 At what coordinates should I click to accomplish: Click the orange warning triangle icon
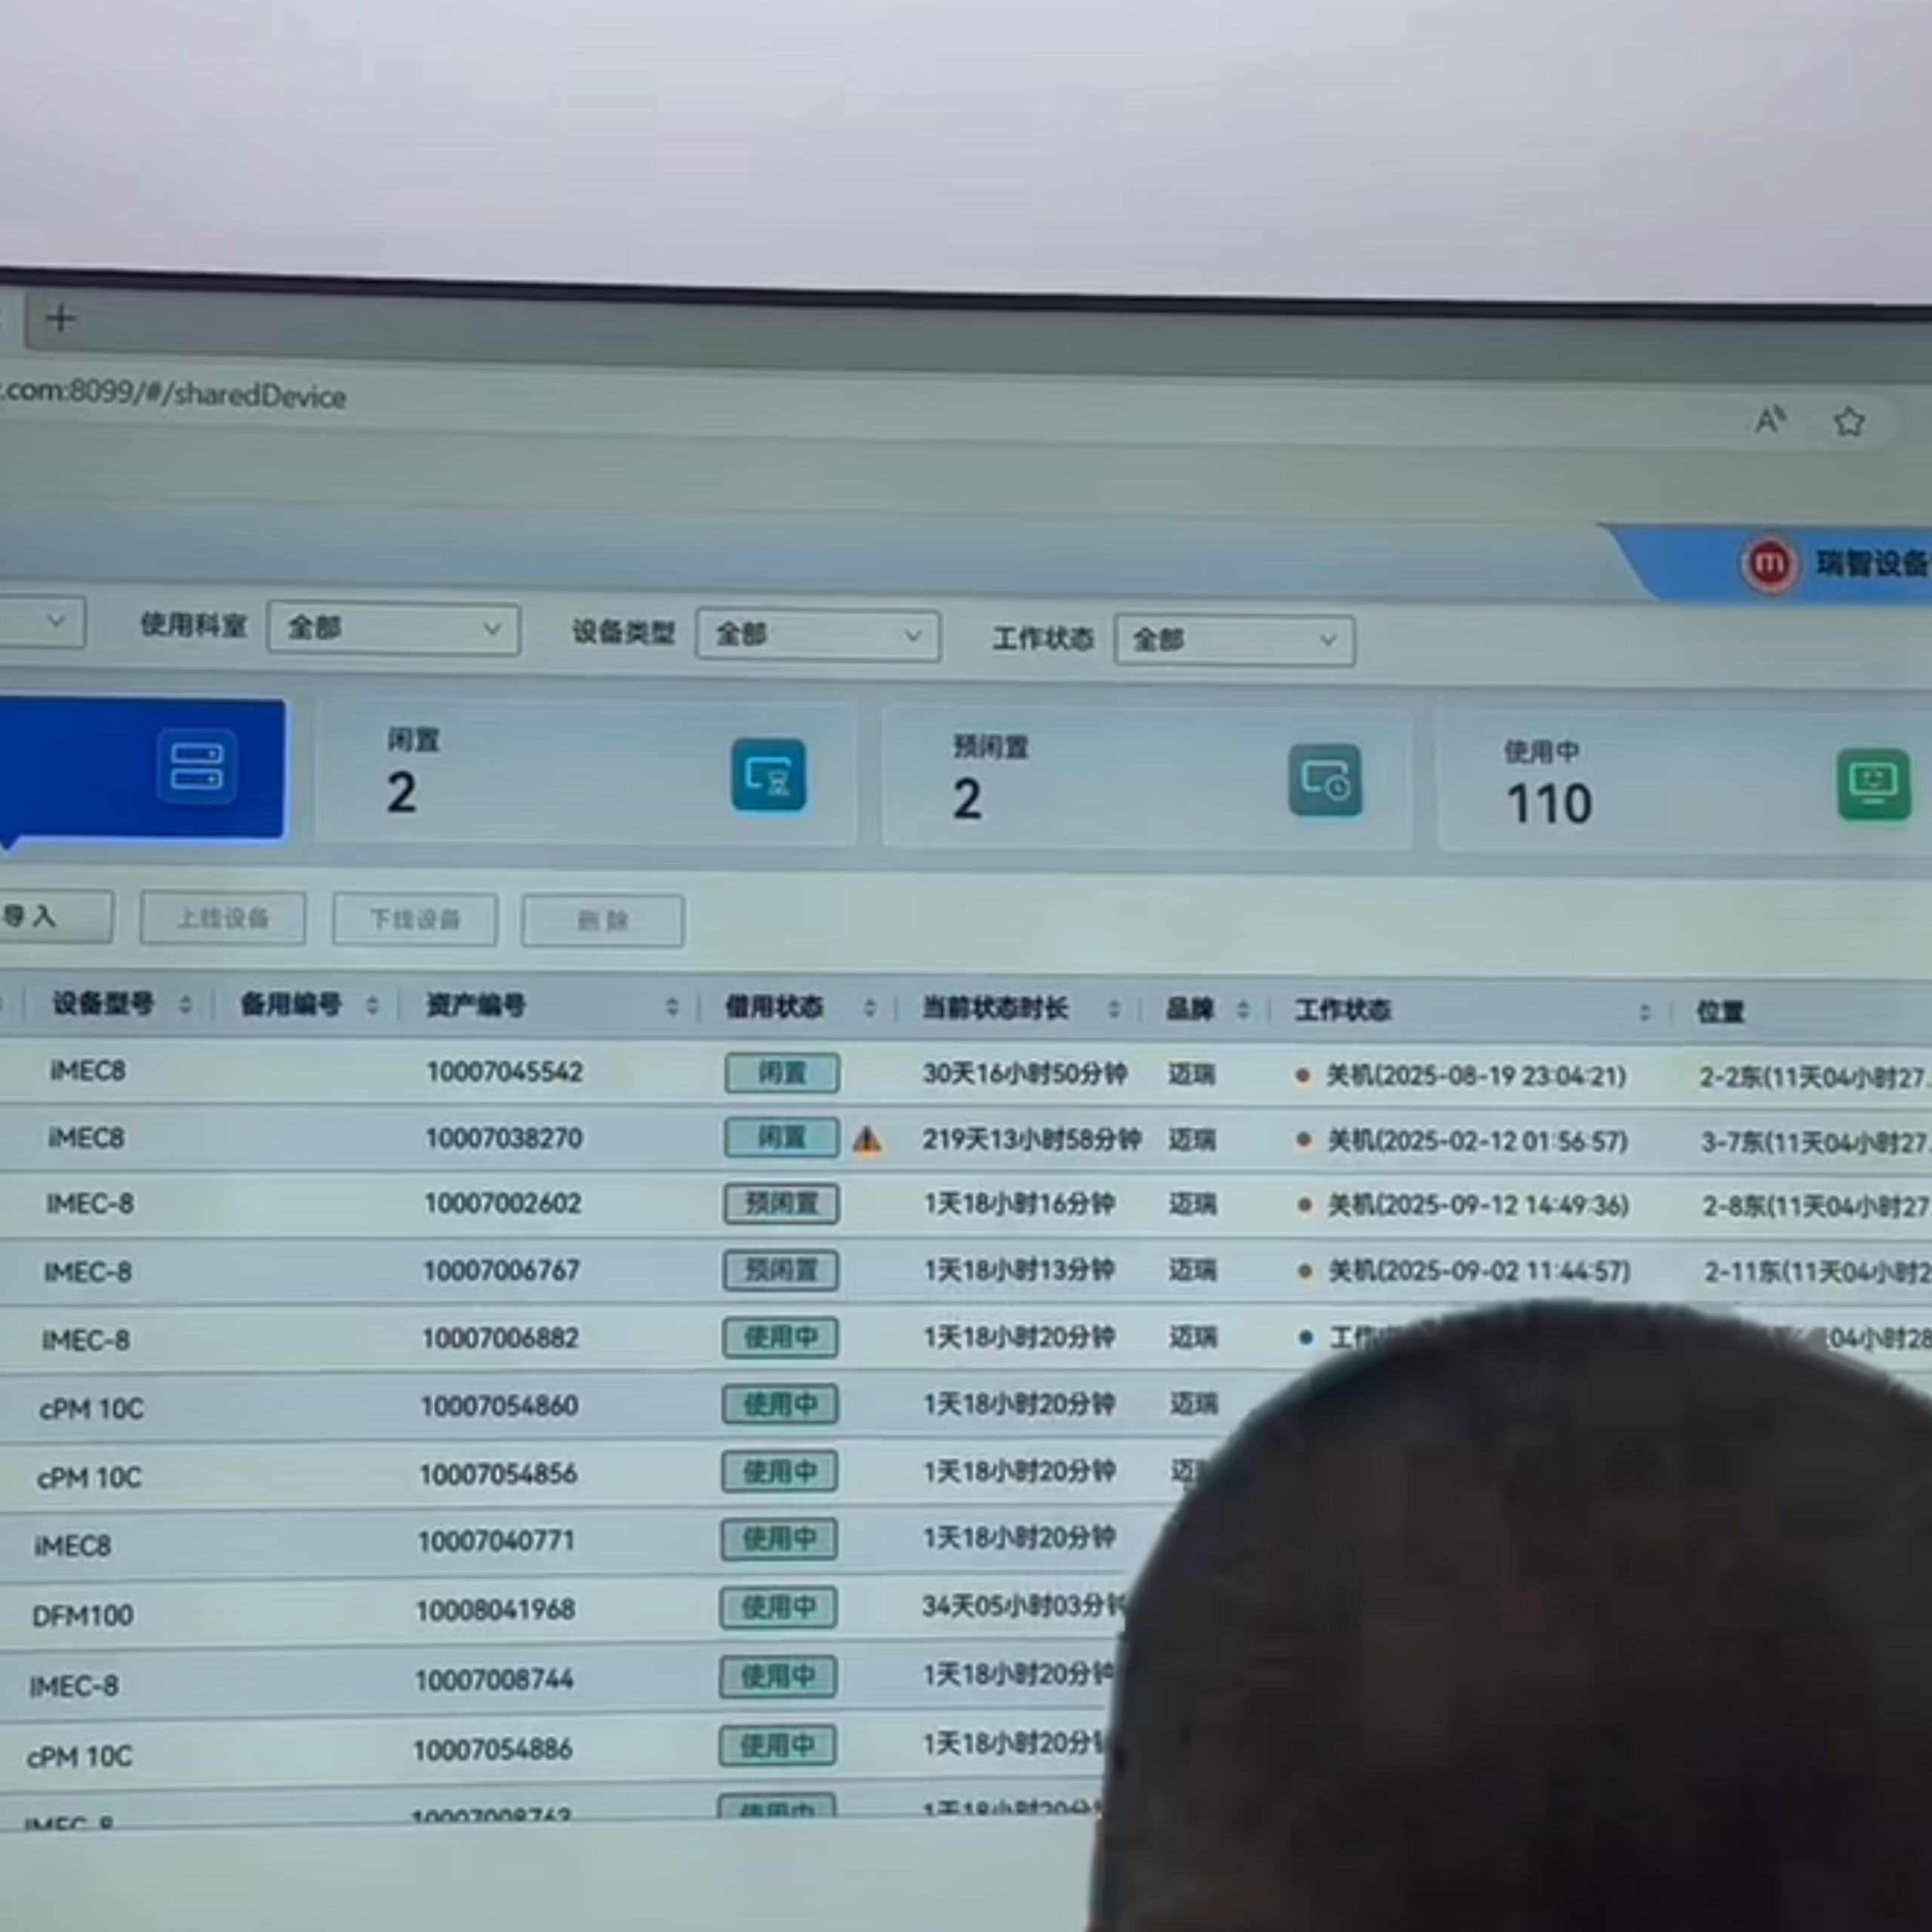click(x=867, y=1140)
